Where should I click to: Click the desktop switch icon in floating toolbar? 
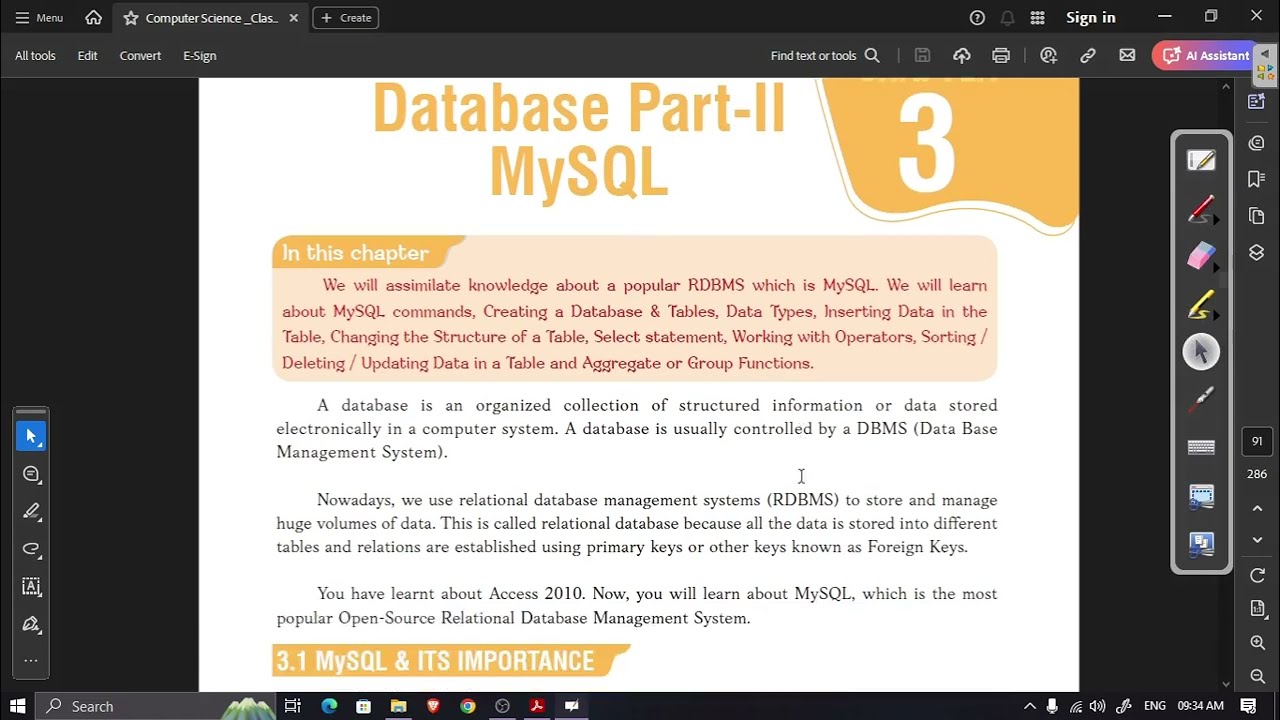pyautogui.click(x=1201, y=543)
